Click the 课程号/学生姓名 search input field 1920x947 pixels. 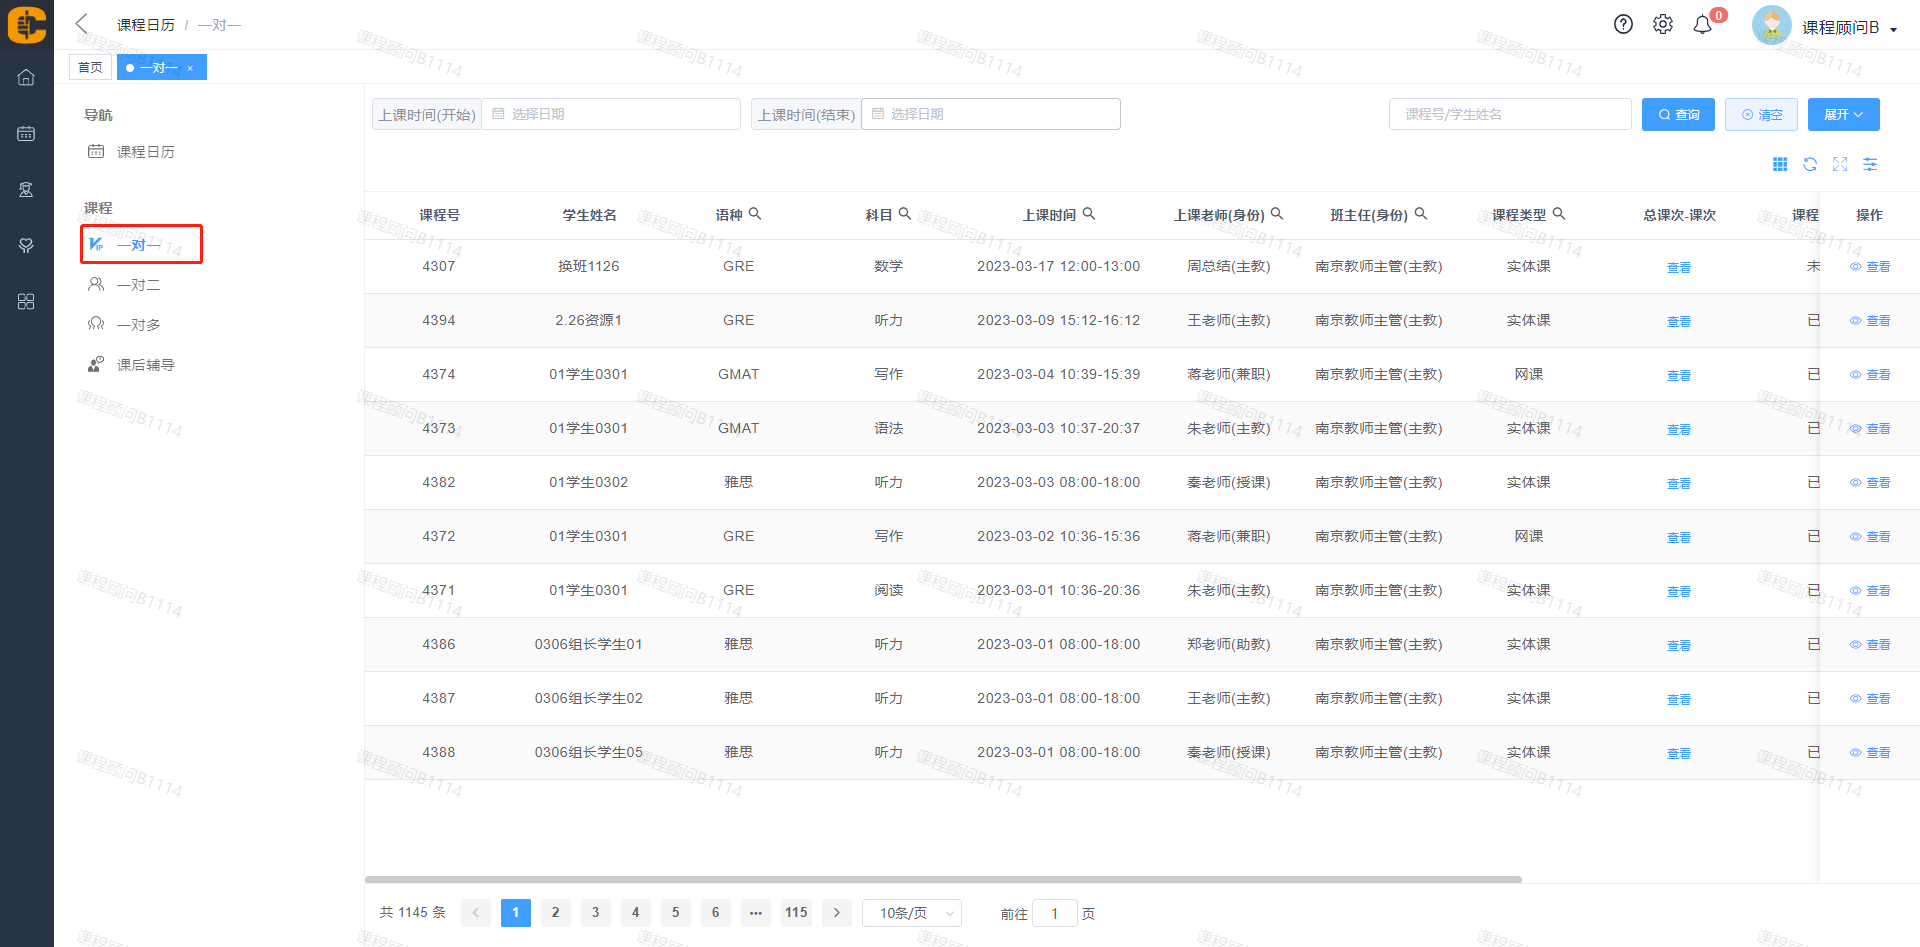[x=1509, y=115]
